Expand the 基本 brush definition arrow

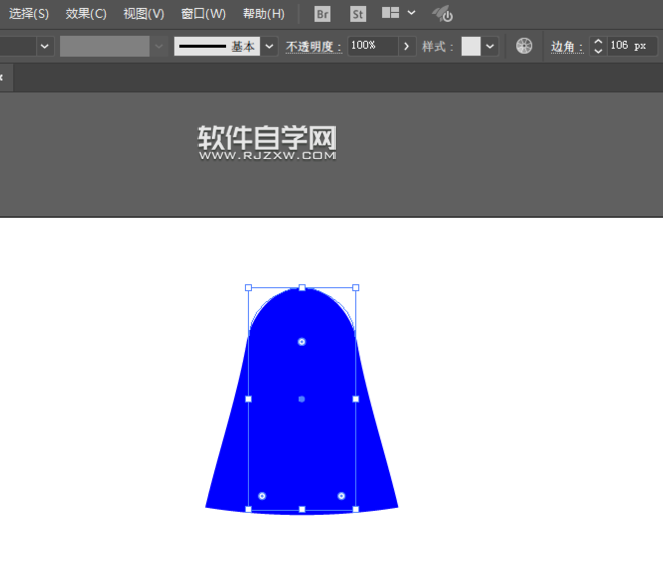(x=269, y=46)
